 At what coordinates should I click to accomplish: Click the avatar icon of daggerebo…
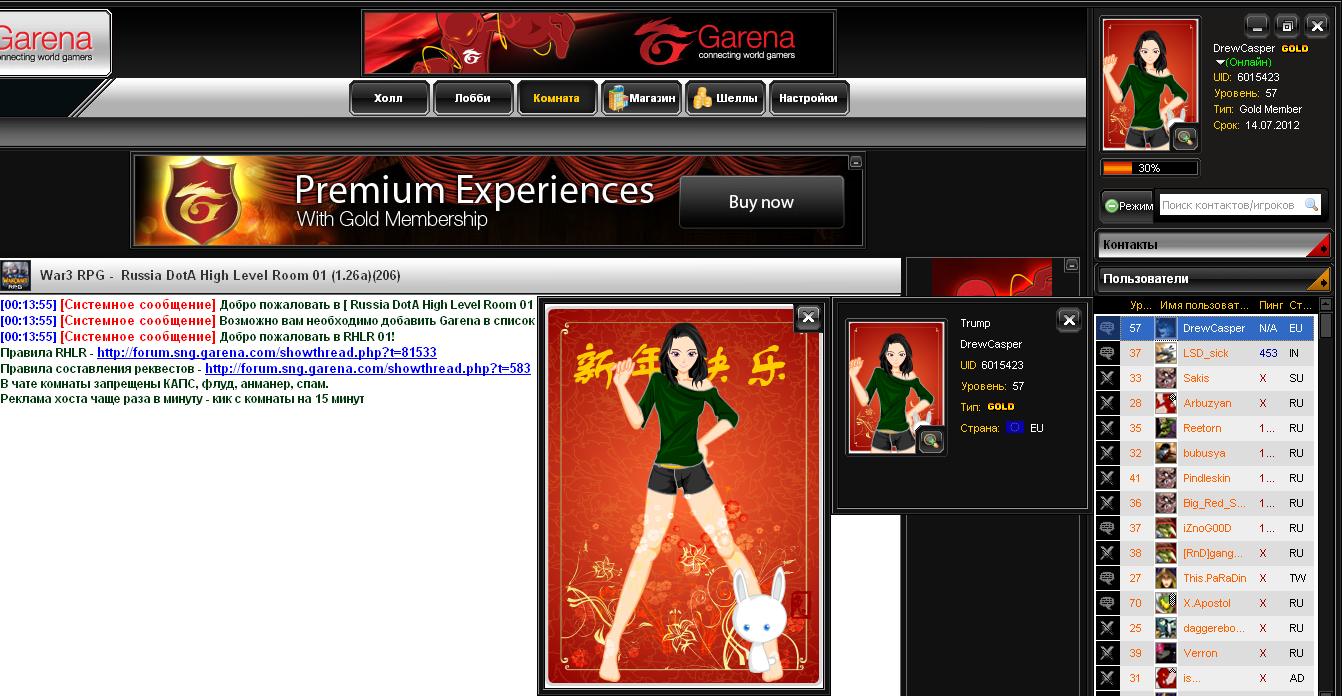(x=1166, y=628)
